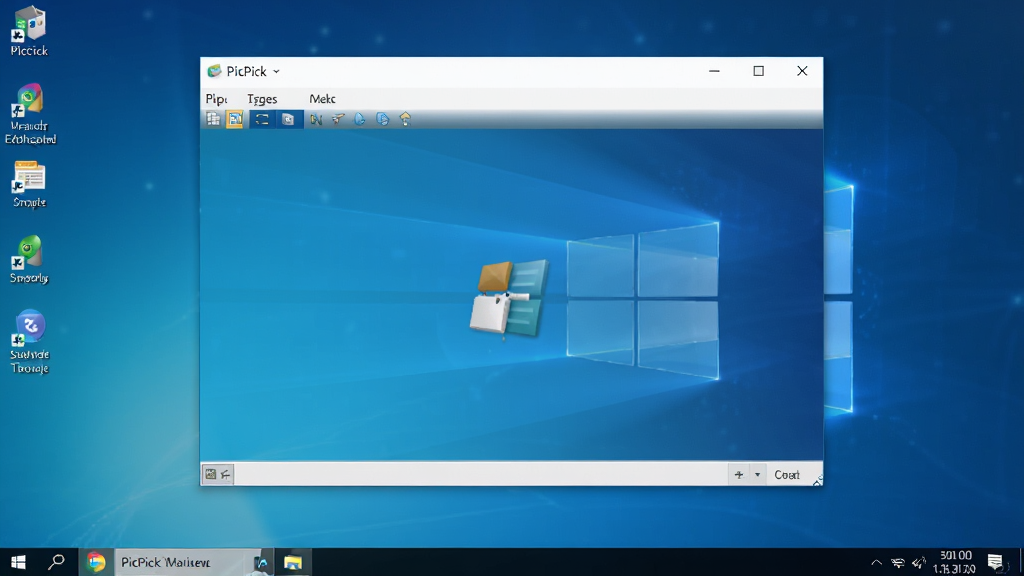Open the Tgges menu
The height and width of the screenshot is (576, 1024).
point(262,99)
